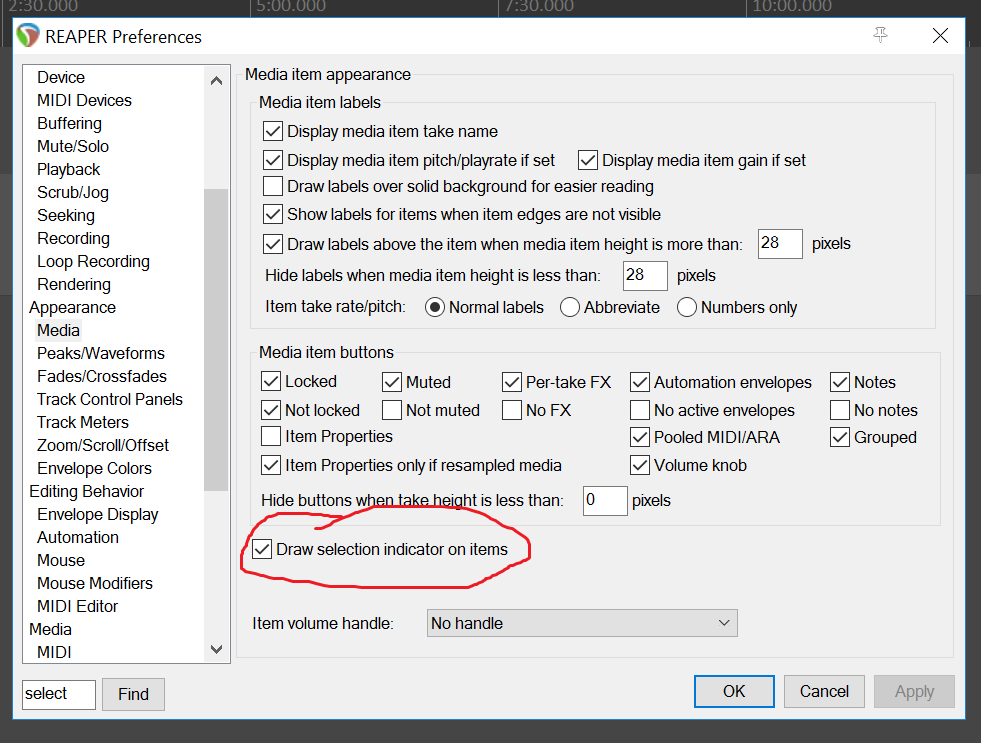
Task: Click the REAPER logo icon in title bar
Action: click(28, 36)
